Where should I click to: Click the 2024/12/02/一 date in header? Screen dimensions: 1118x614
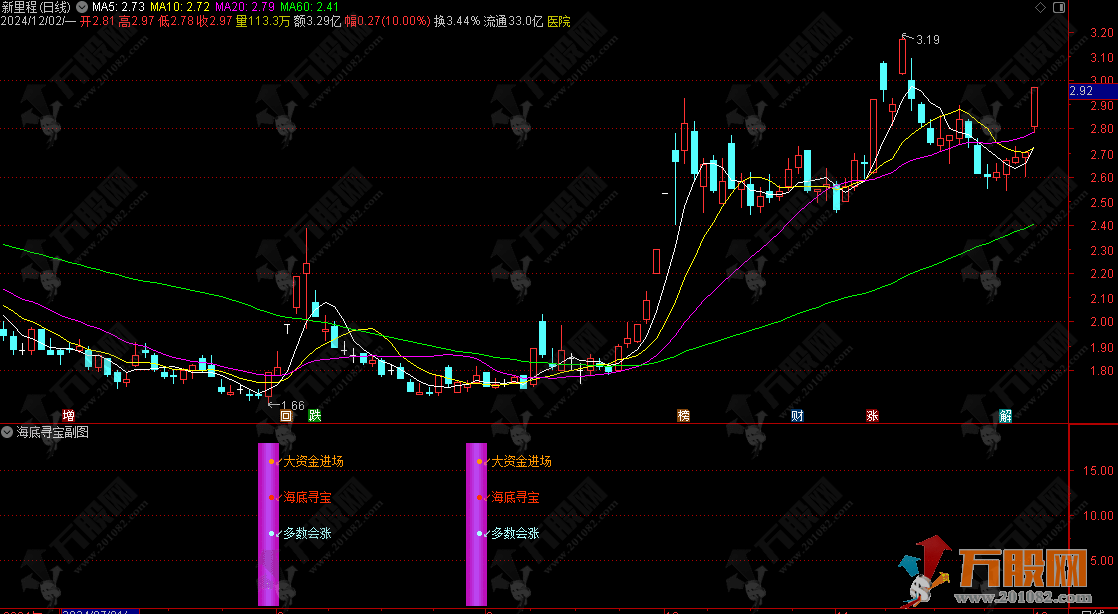tap(39, 21)
